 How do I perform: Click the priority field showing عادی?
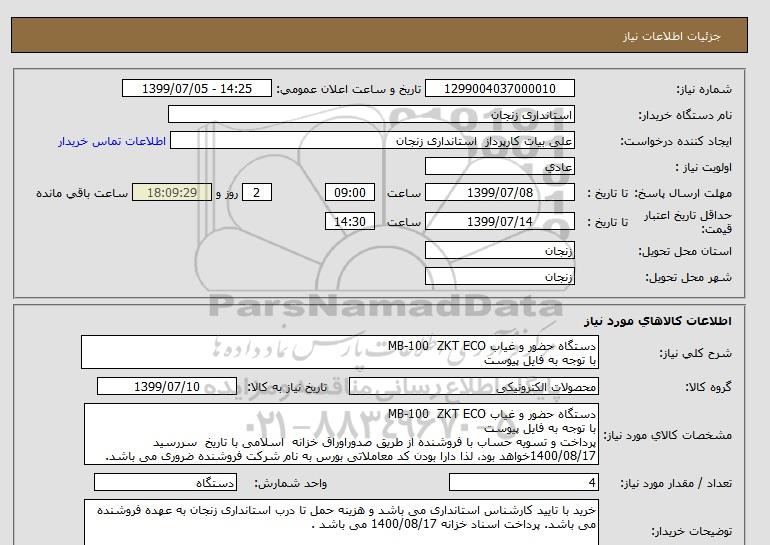click(499, 166)
